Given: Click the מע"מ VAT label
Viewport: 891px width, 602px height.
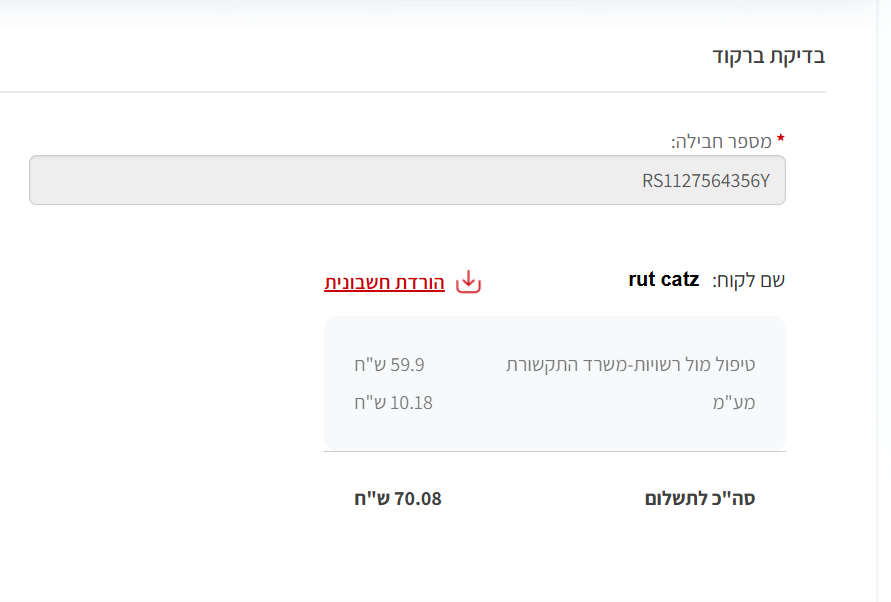Looking at the screenshot, I should pos(735,403).
